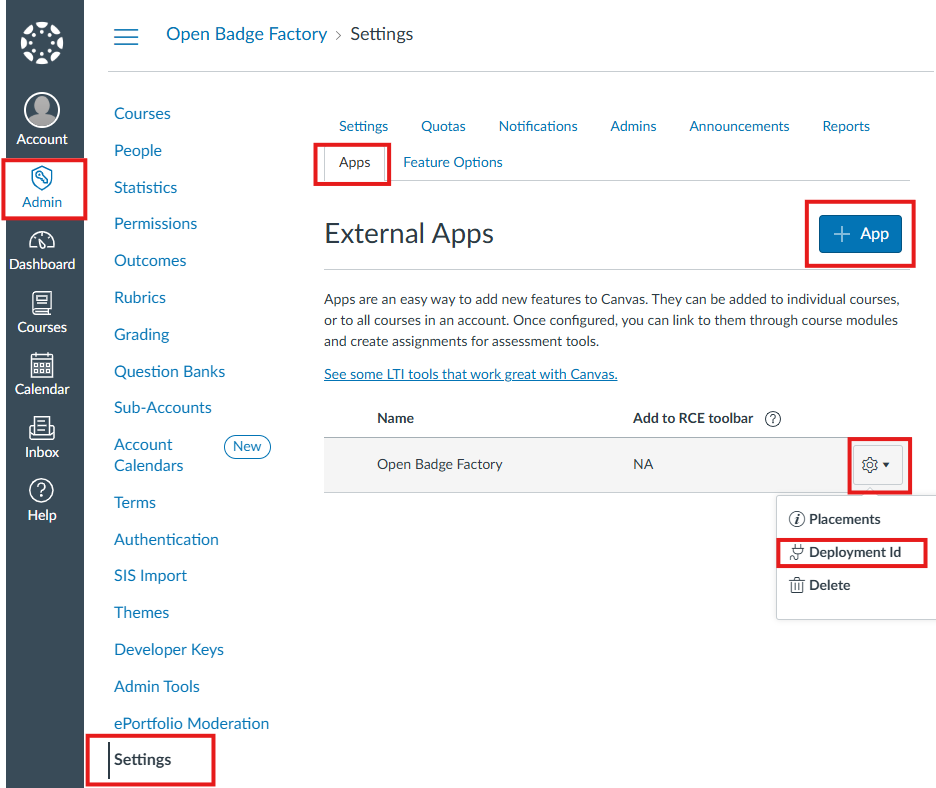Open the SIS Import link
Viewport: 936px width, 788px height.
tap(150, 576)
